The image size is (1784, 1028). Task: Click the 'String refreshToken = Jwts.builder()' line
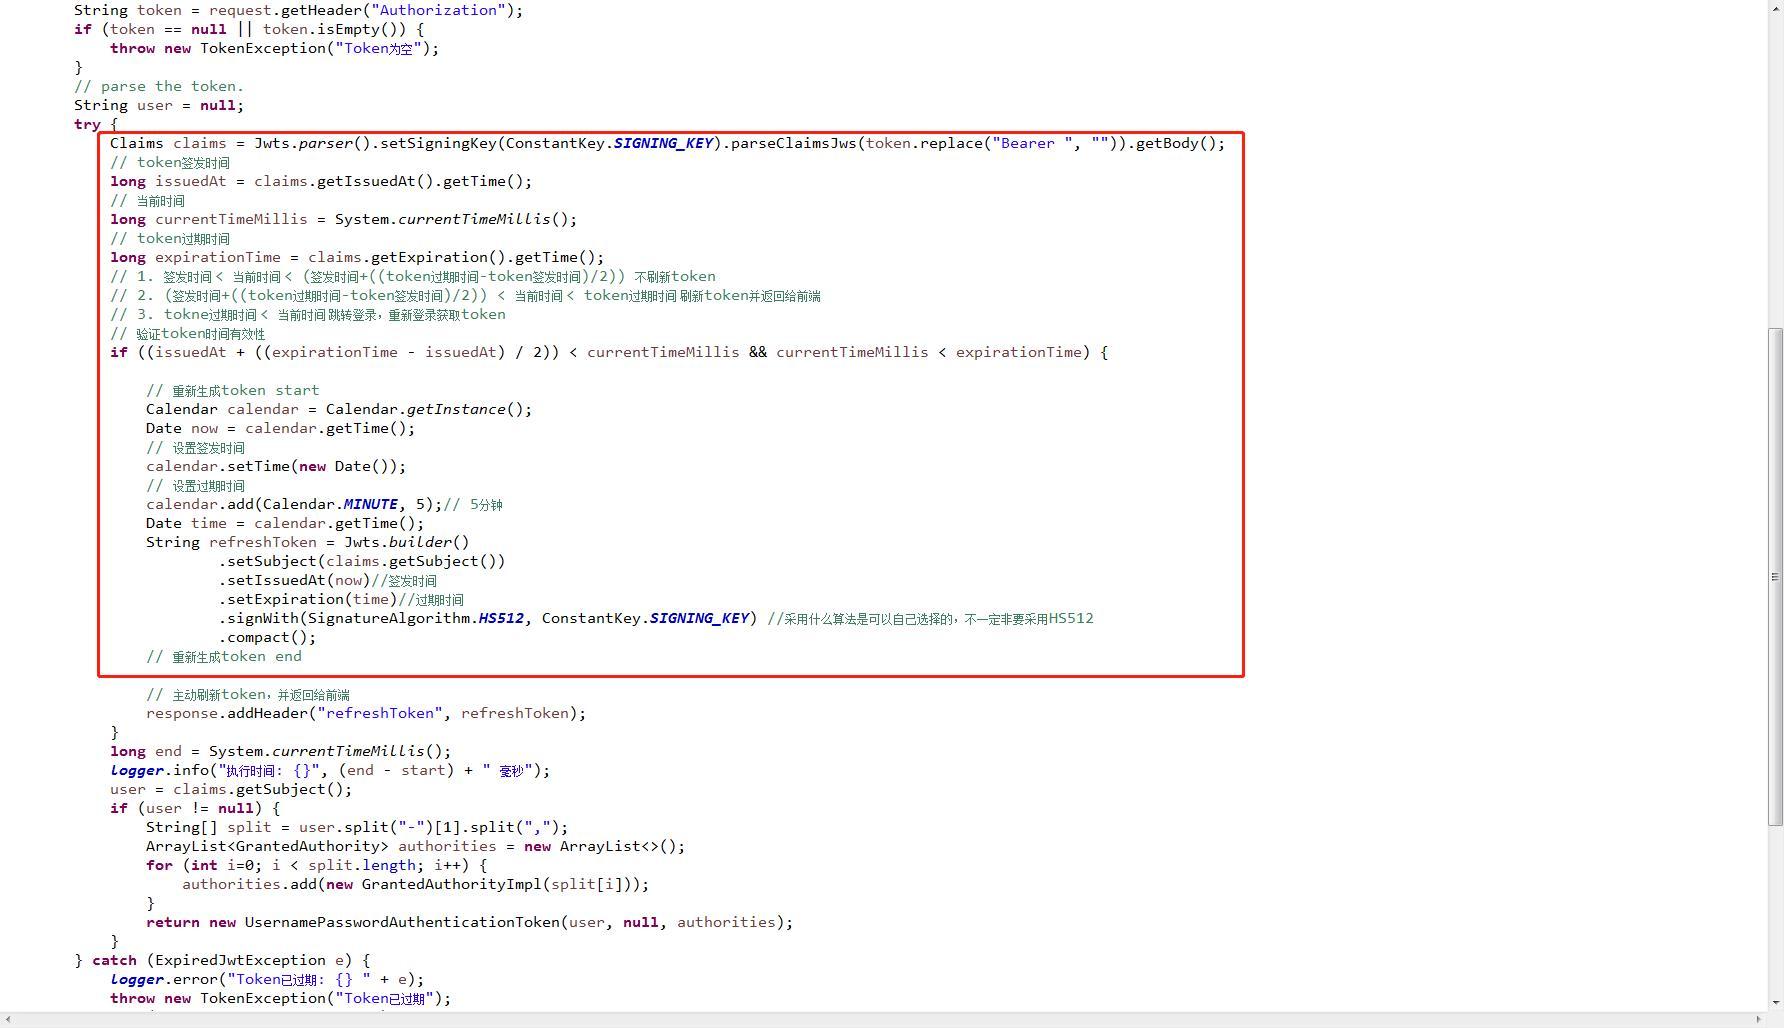(307, 542)
